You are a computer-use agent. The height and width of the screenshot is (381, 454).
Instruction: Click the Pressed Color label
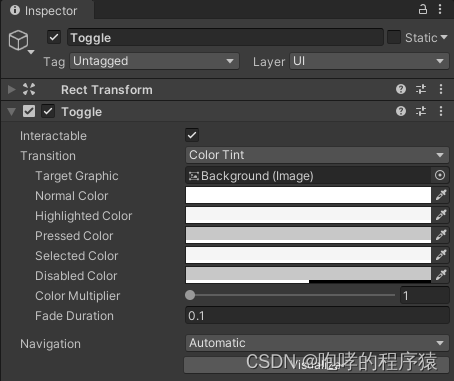point(74,236)
